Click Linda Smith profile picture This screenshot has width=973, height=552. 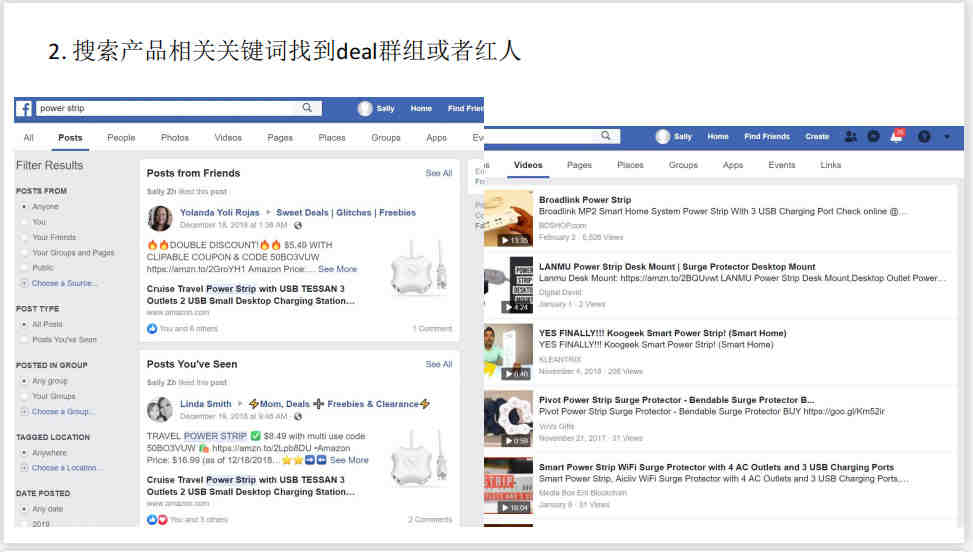pyautogui.click(x=160, y=409)
